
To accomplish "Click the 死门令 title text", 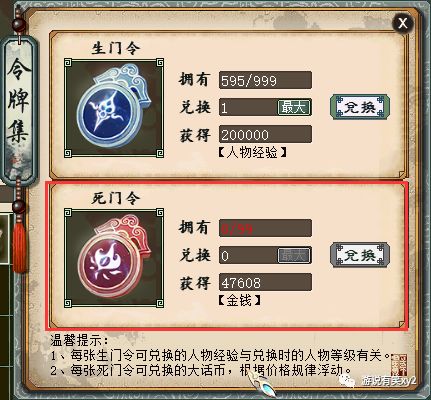I will 115,198.
